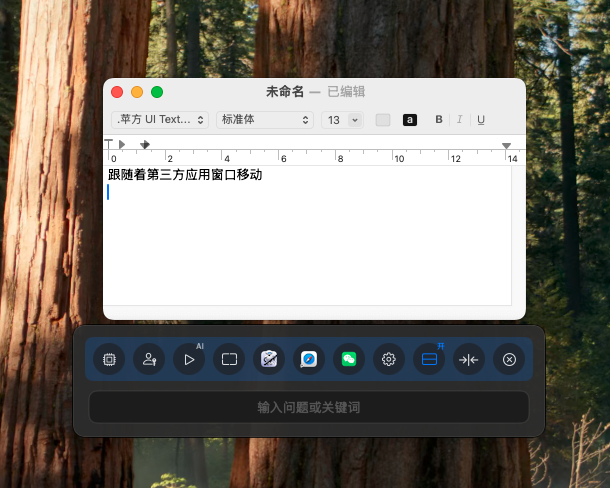Open the green WeChat icon
Image resolution: width=610 pixels, height=488 pixels.
pos(349,359)
